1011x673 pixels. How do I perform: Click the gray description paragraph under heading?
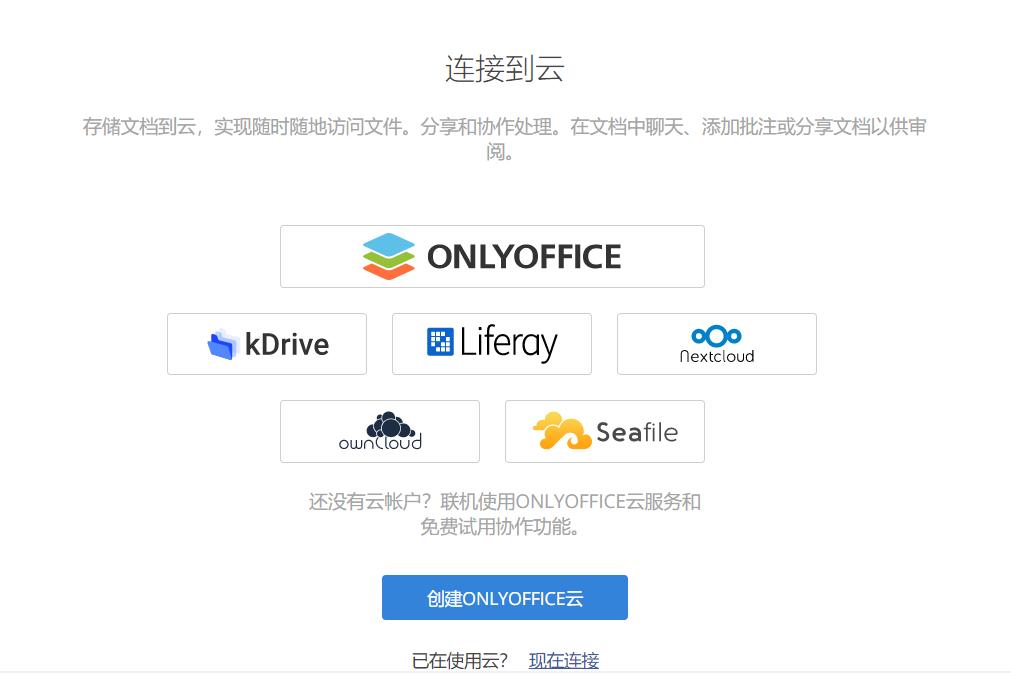click(x=504, y=139)
